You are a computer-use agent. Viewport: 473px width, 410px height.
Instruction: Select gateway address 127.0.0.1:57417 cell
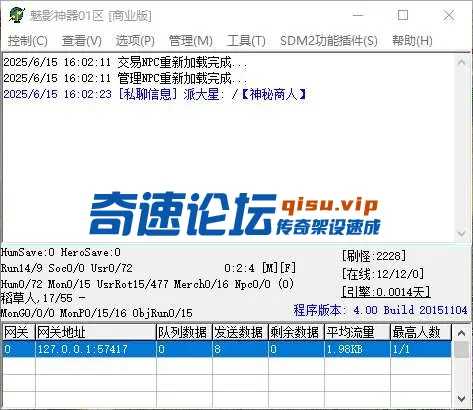pos(96,349)
